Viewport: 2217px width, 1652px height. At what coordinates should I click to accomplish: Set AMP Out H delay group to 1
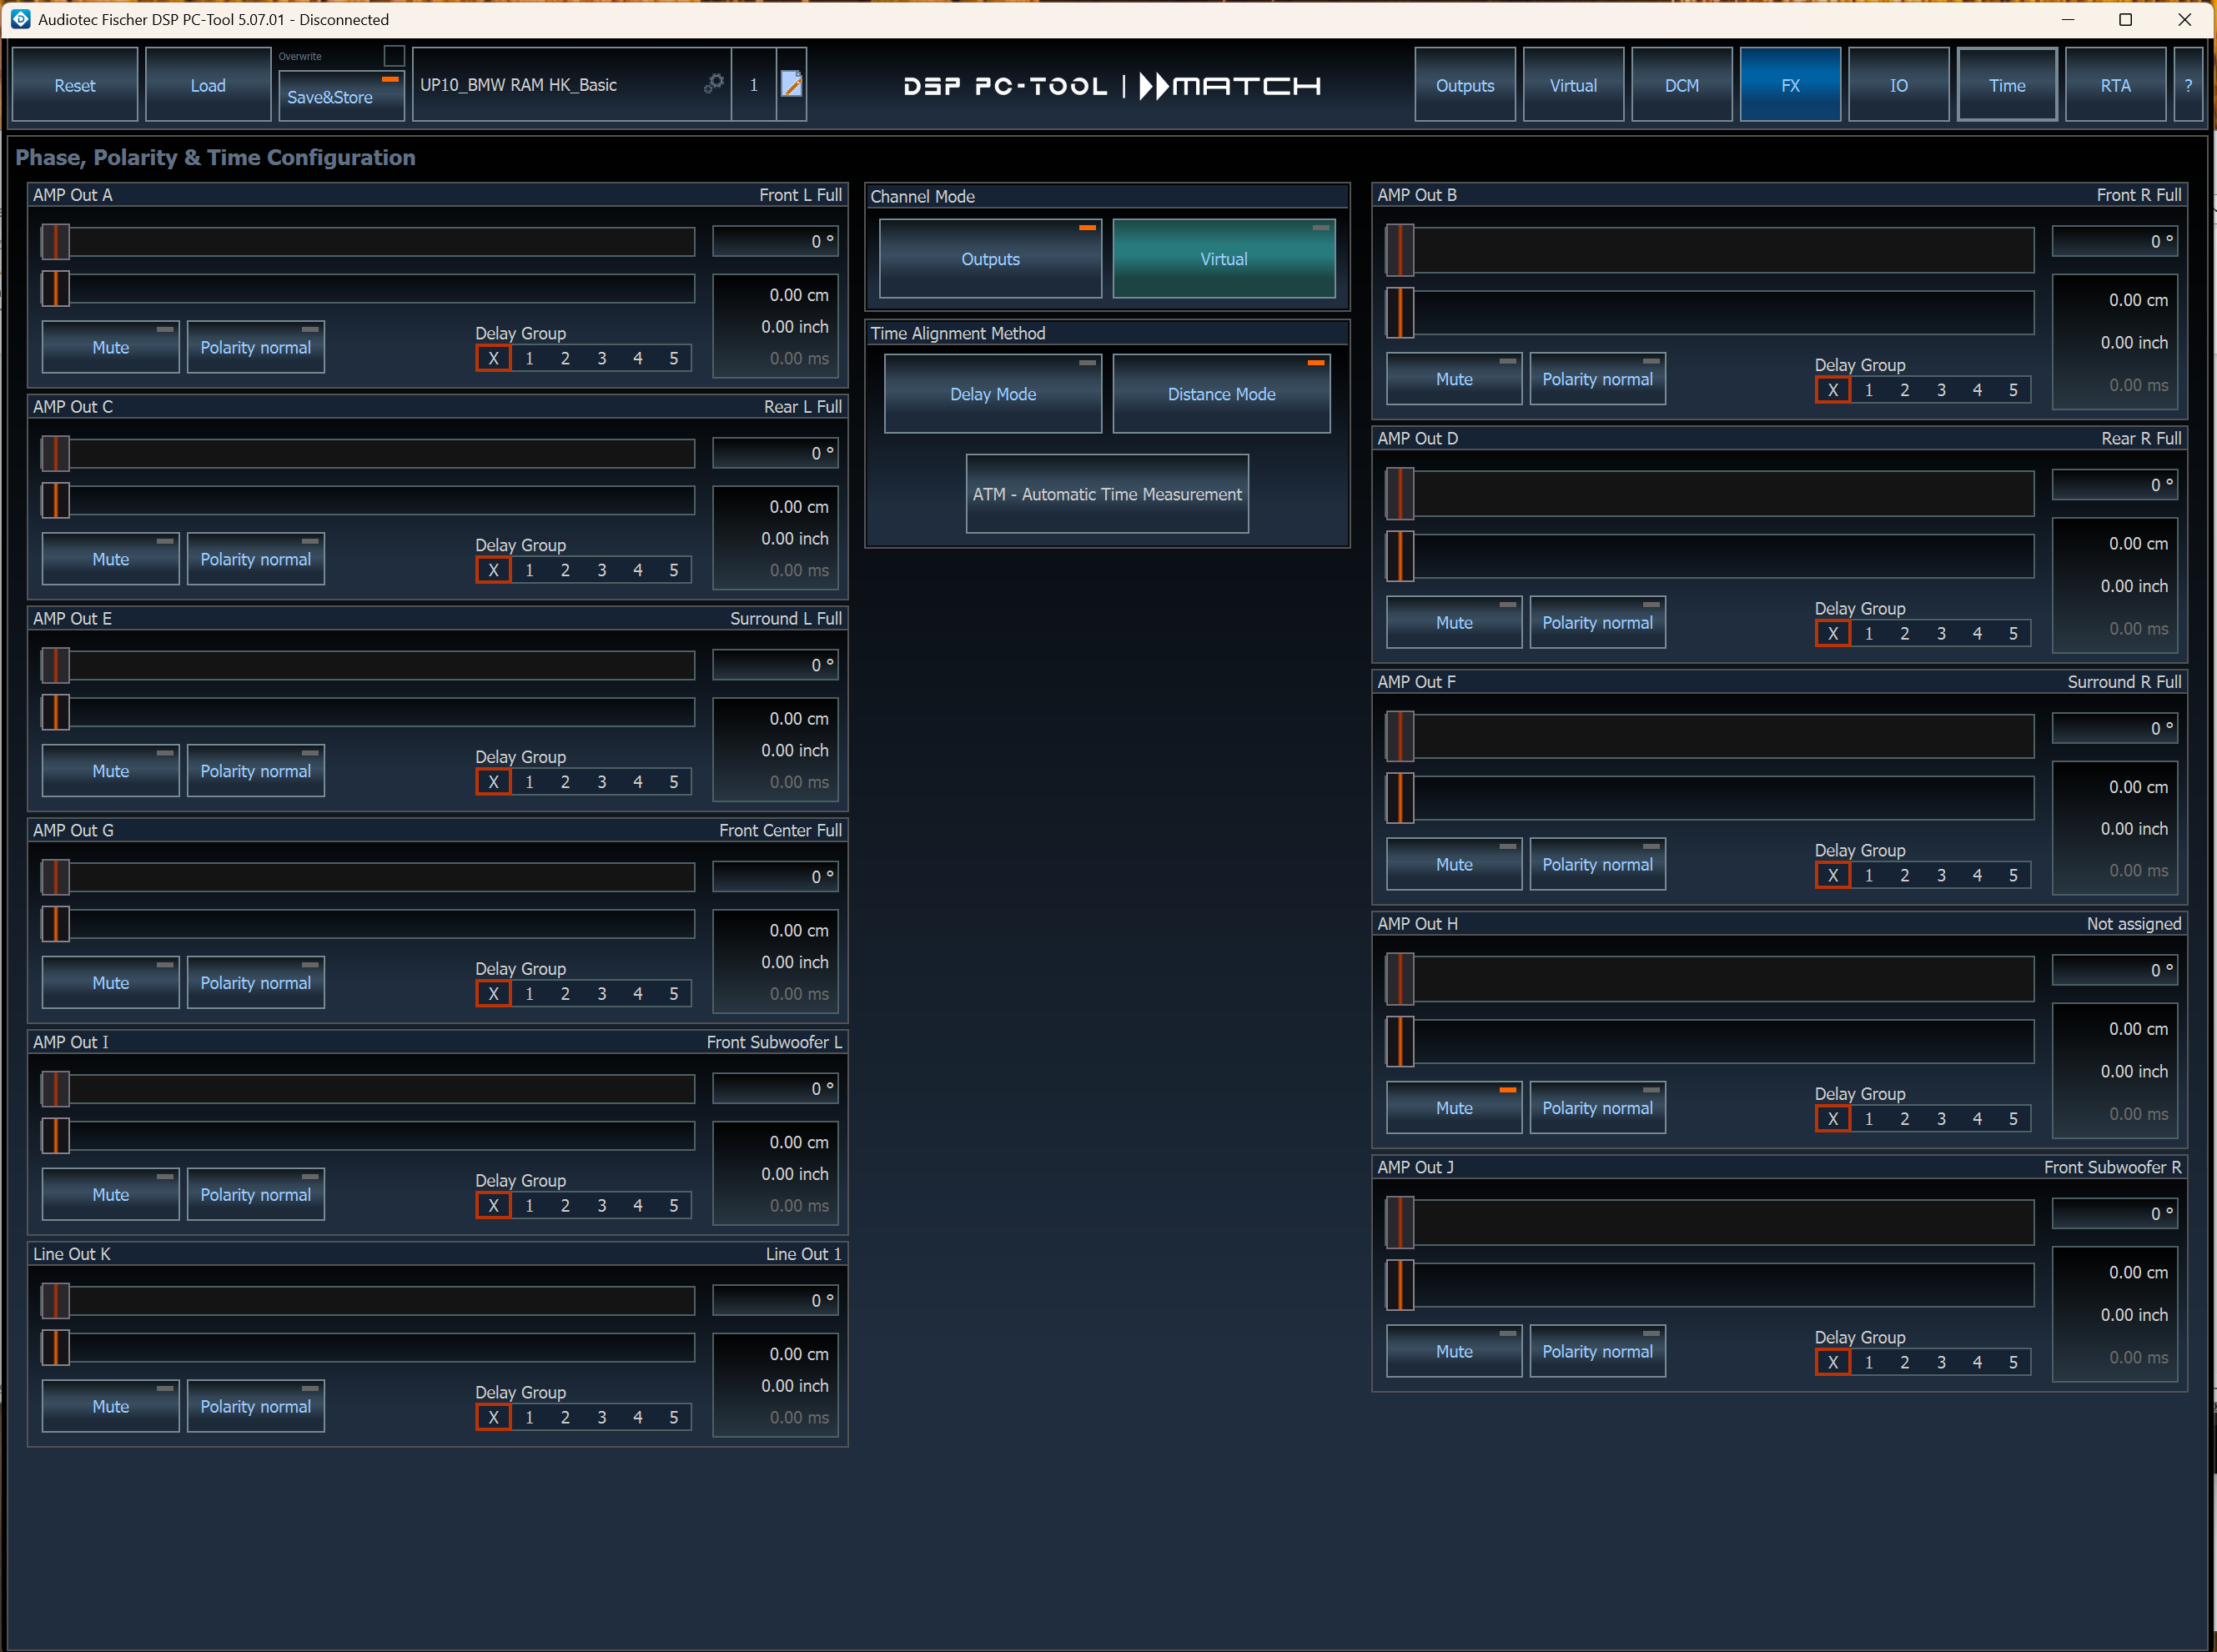pyautogui.click(x=1869, y=1119)
